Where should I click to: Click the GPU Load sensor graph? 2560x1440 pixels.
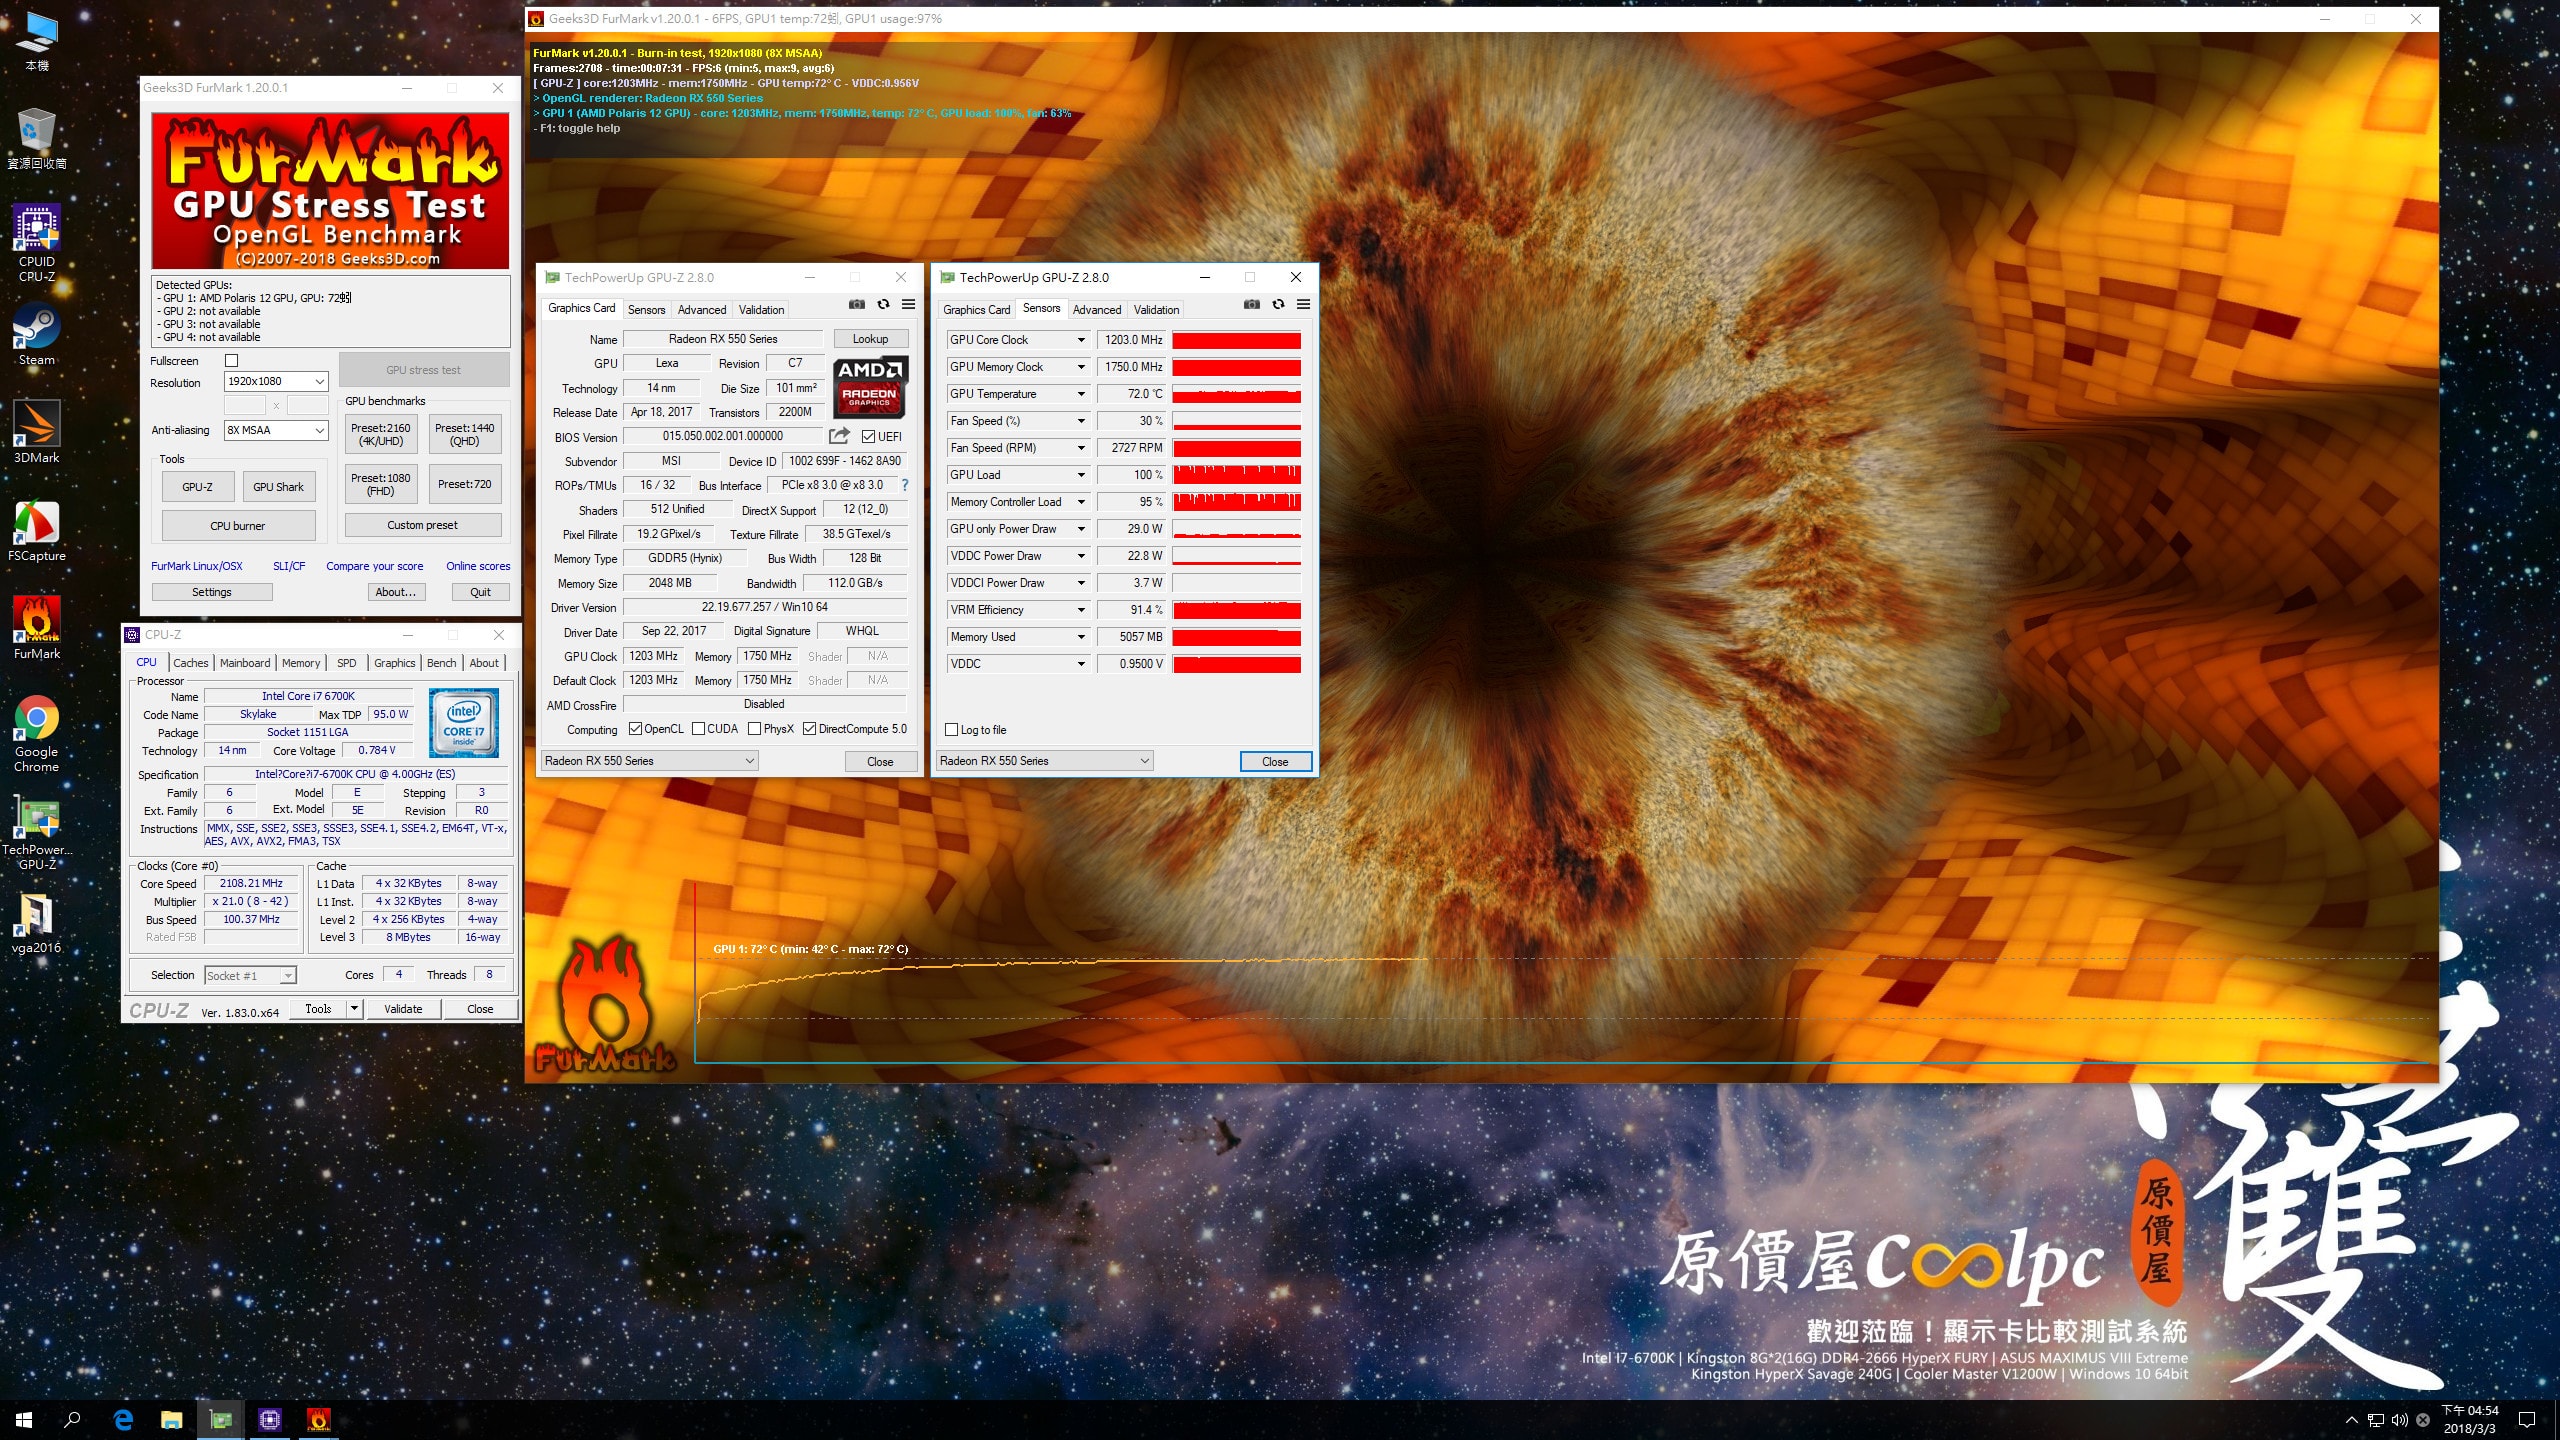pyautogui.click(x=1237, y=475)
